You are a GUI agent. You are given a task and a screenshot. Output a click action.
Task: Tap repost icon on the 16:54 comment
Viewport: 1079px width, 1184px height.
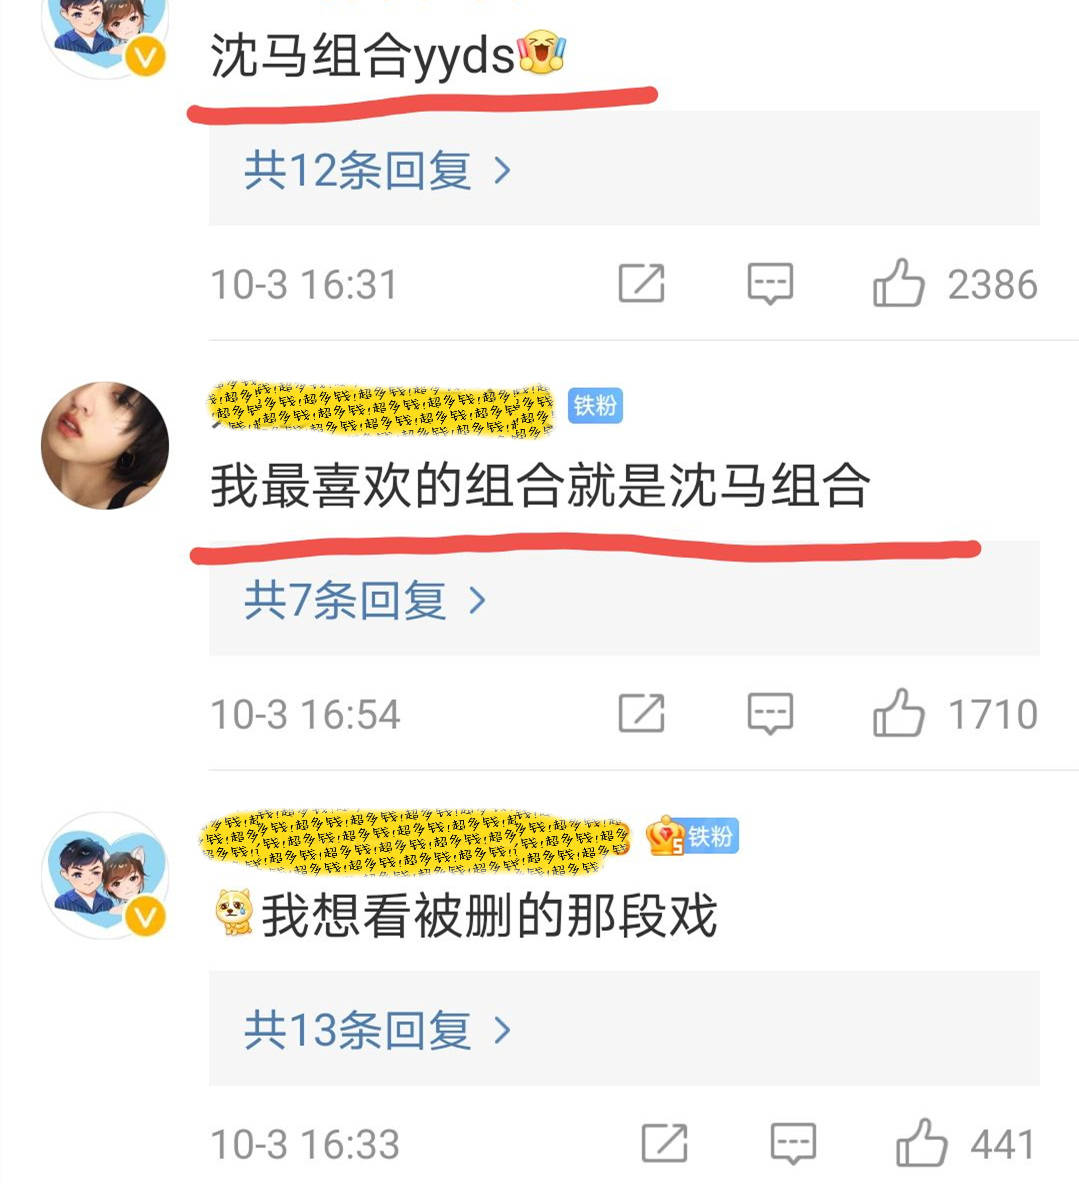[641, 713]
